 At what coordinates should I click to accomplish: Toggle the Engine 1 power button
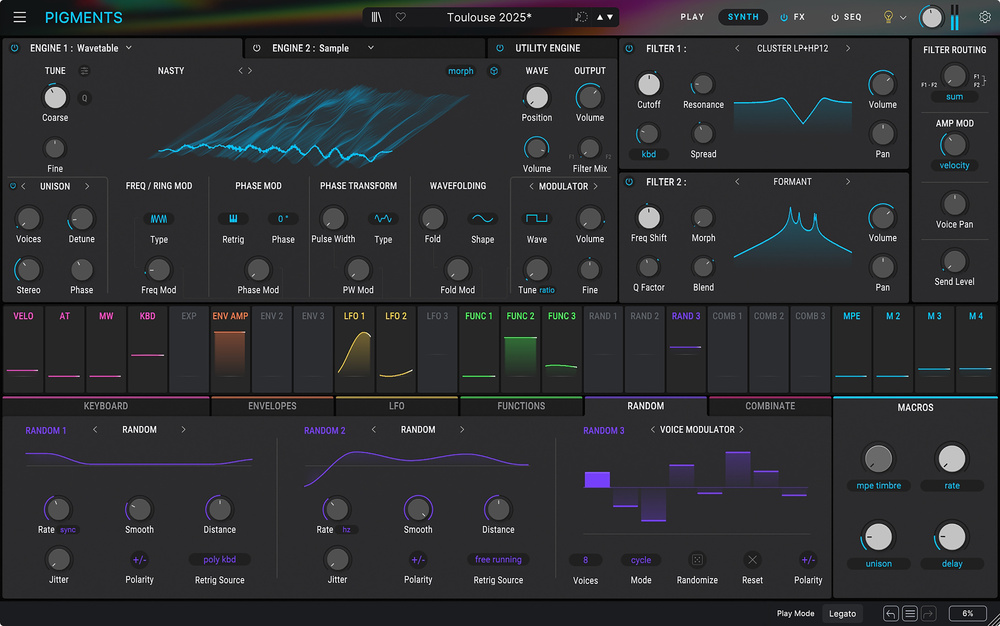(x=14, y=48)
